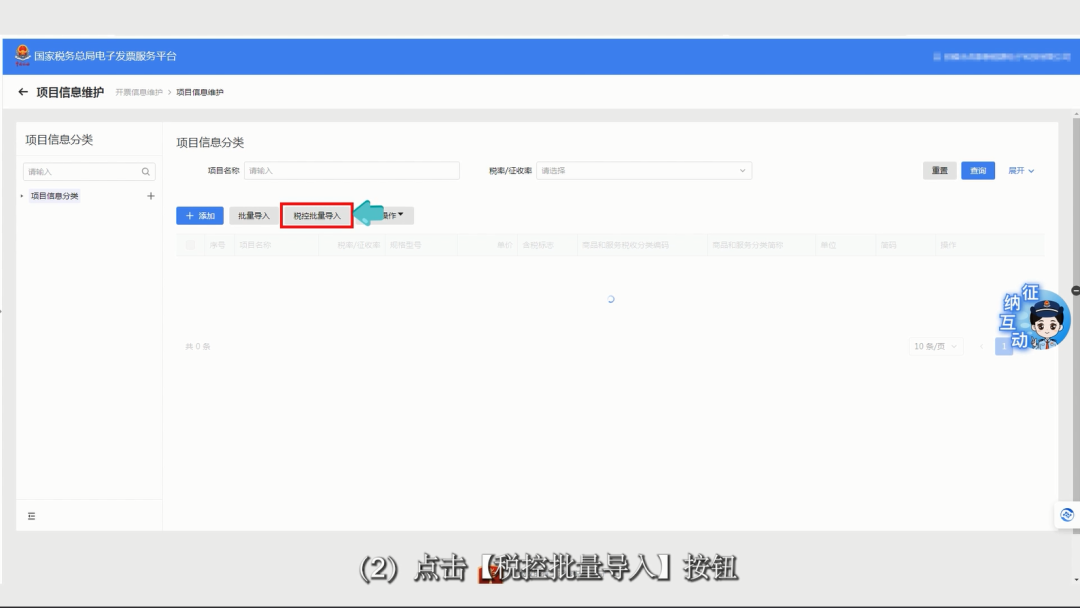Click the 重置 button
Image resolution: width=1080 pixels, height=608 pixels.
(x=939, y=171)
